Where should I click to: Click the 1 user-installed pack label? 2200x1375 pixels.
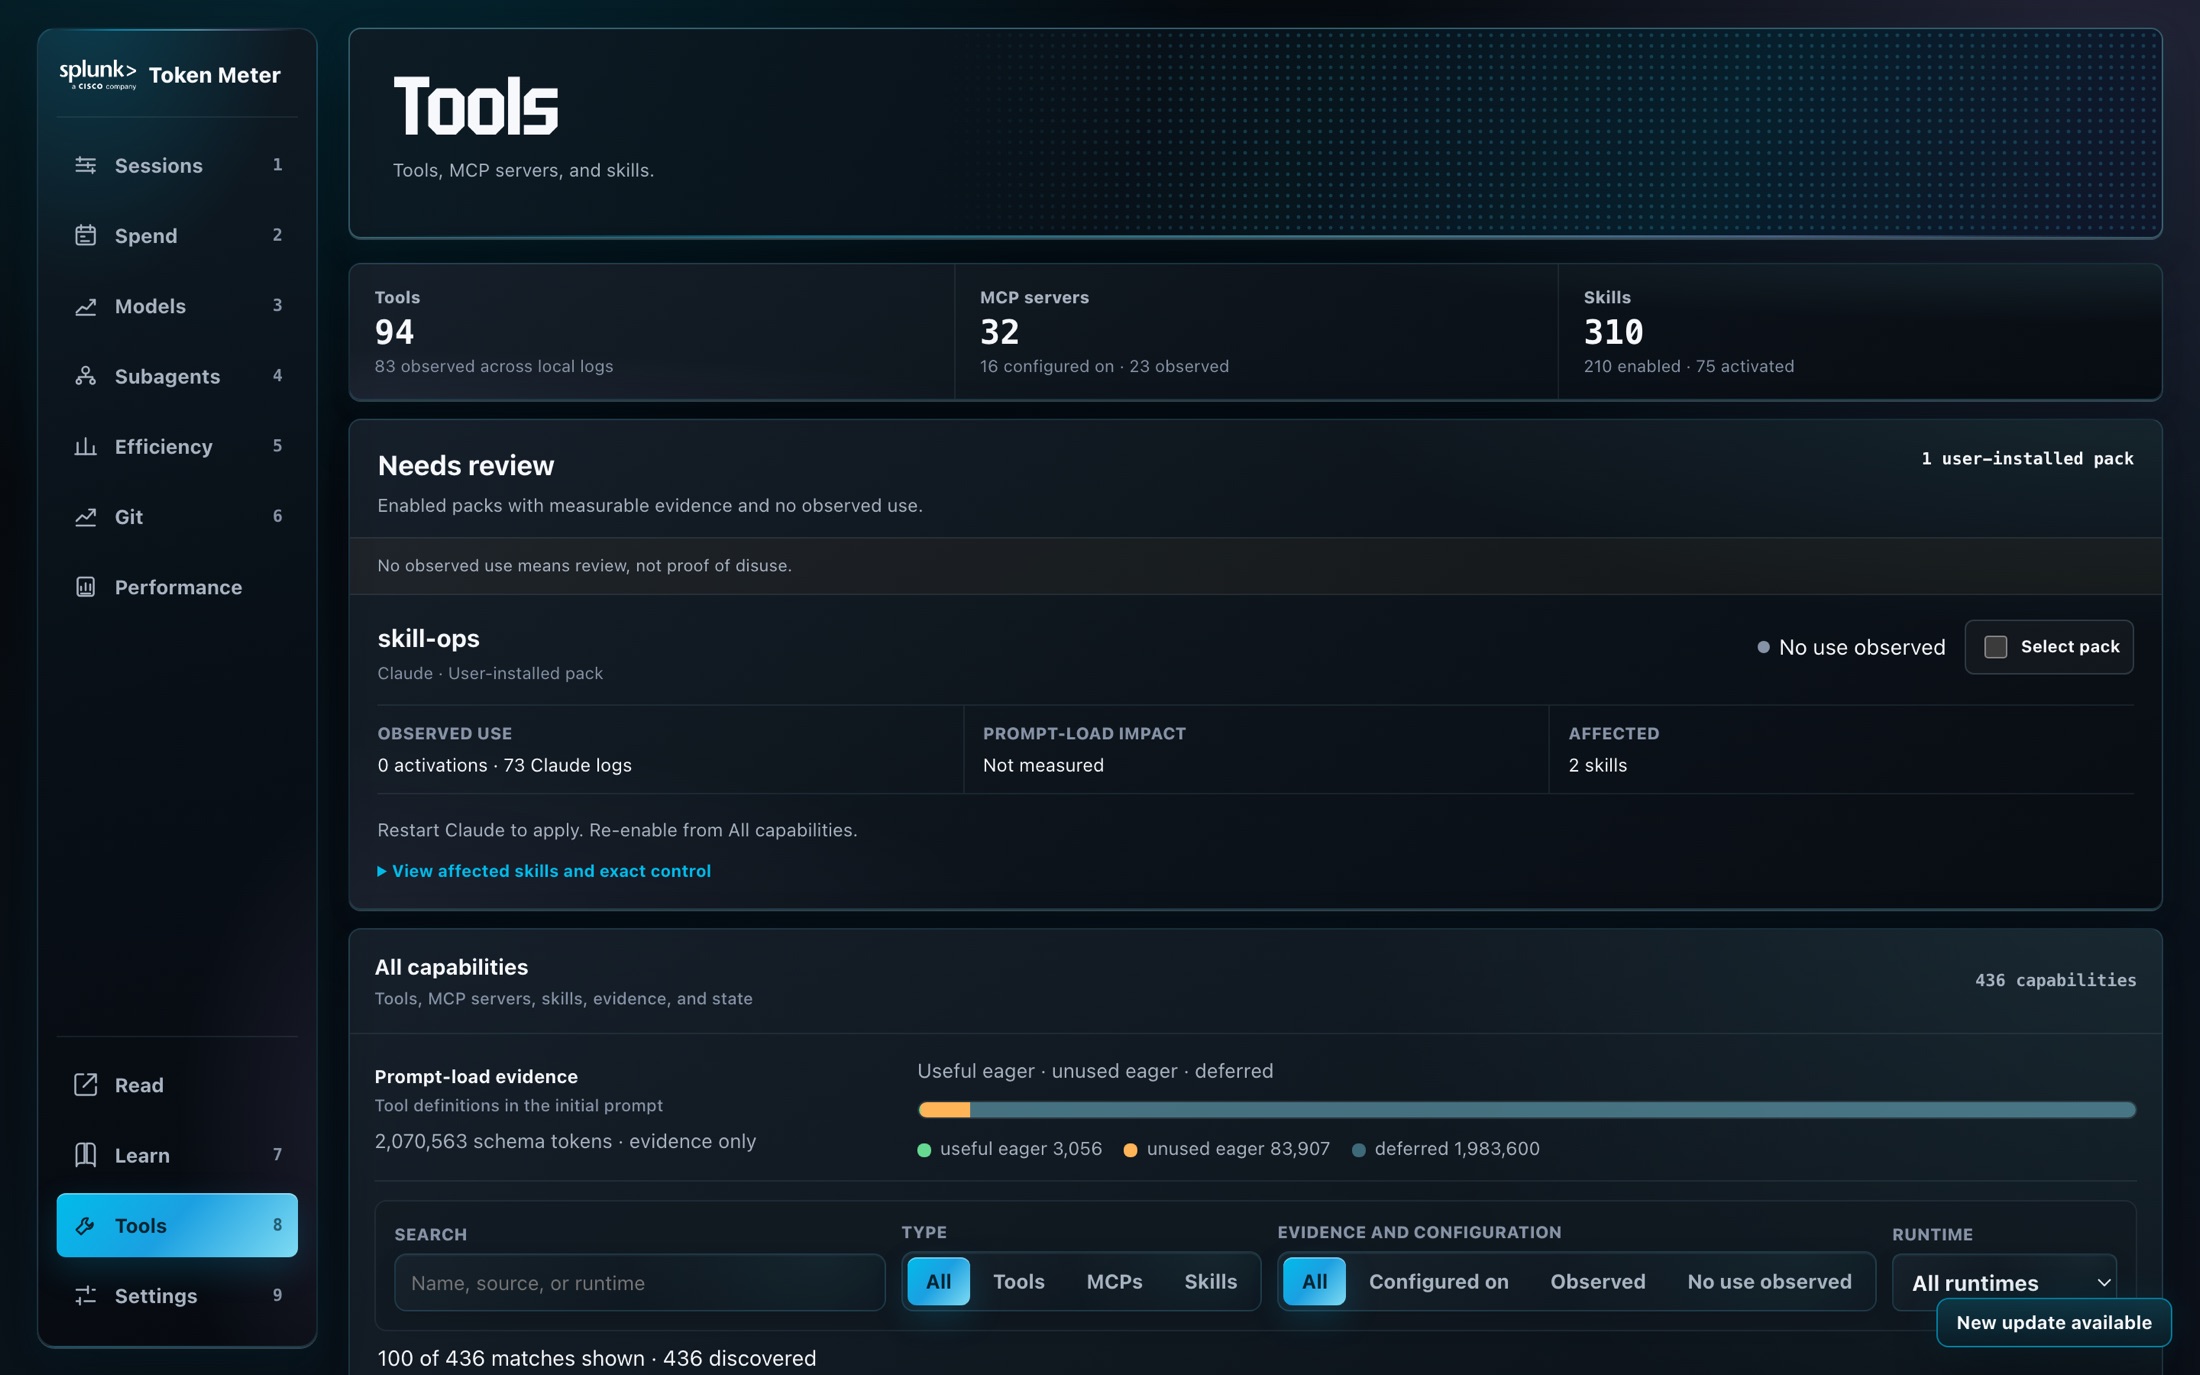tap(2027, 459)
